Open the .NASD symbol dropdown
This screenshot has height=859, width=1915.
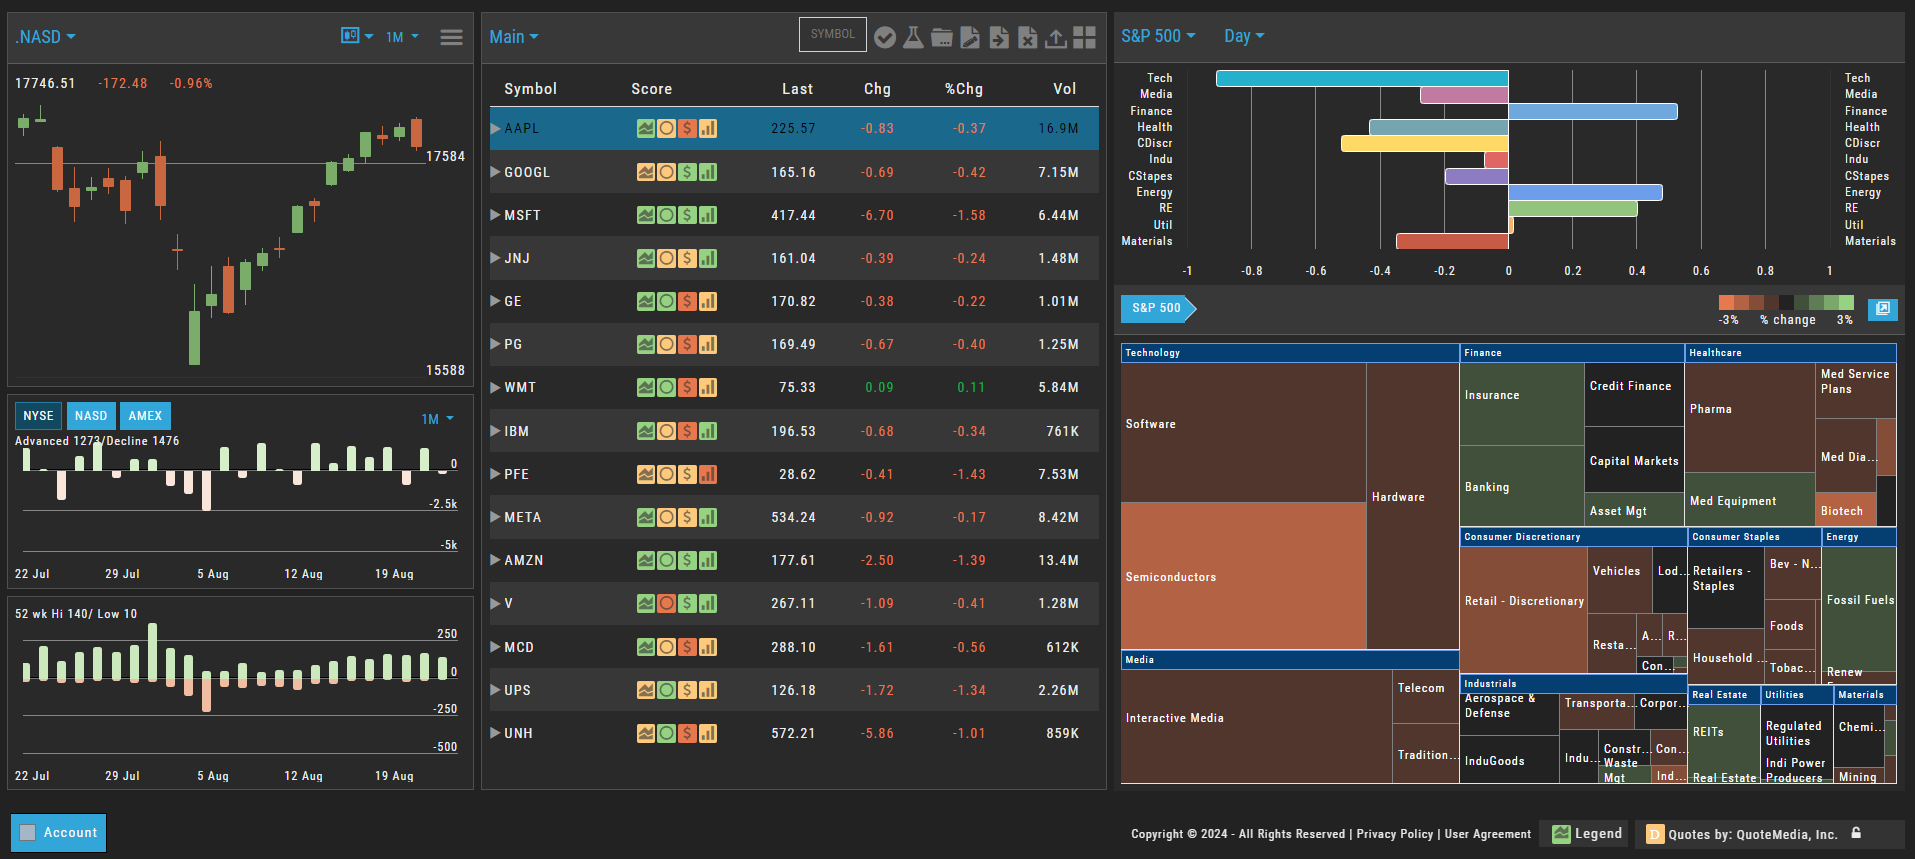[x=45, y=37]
